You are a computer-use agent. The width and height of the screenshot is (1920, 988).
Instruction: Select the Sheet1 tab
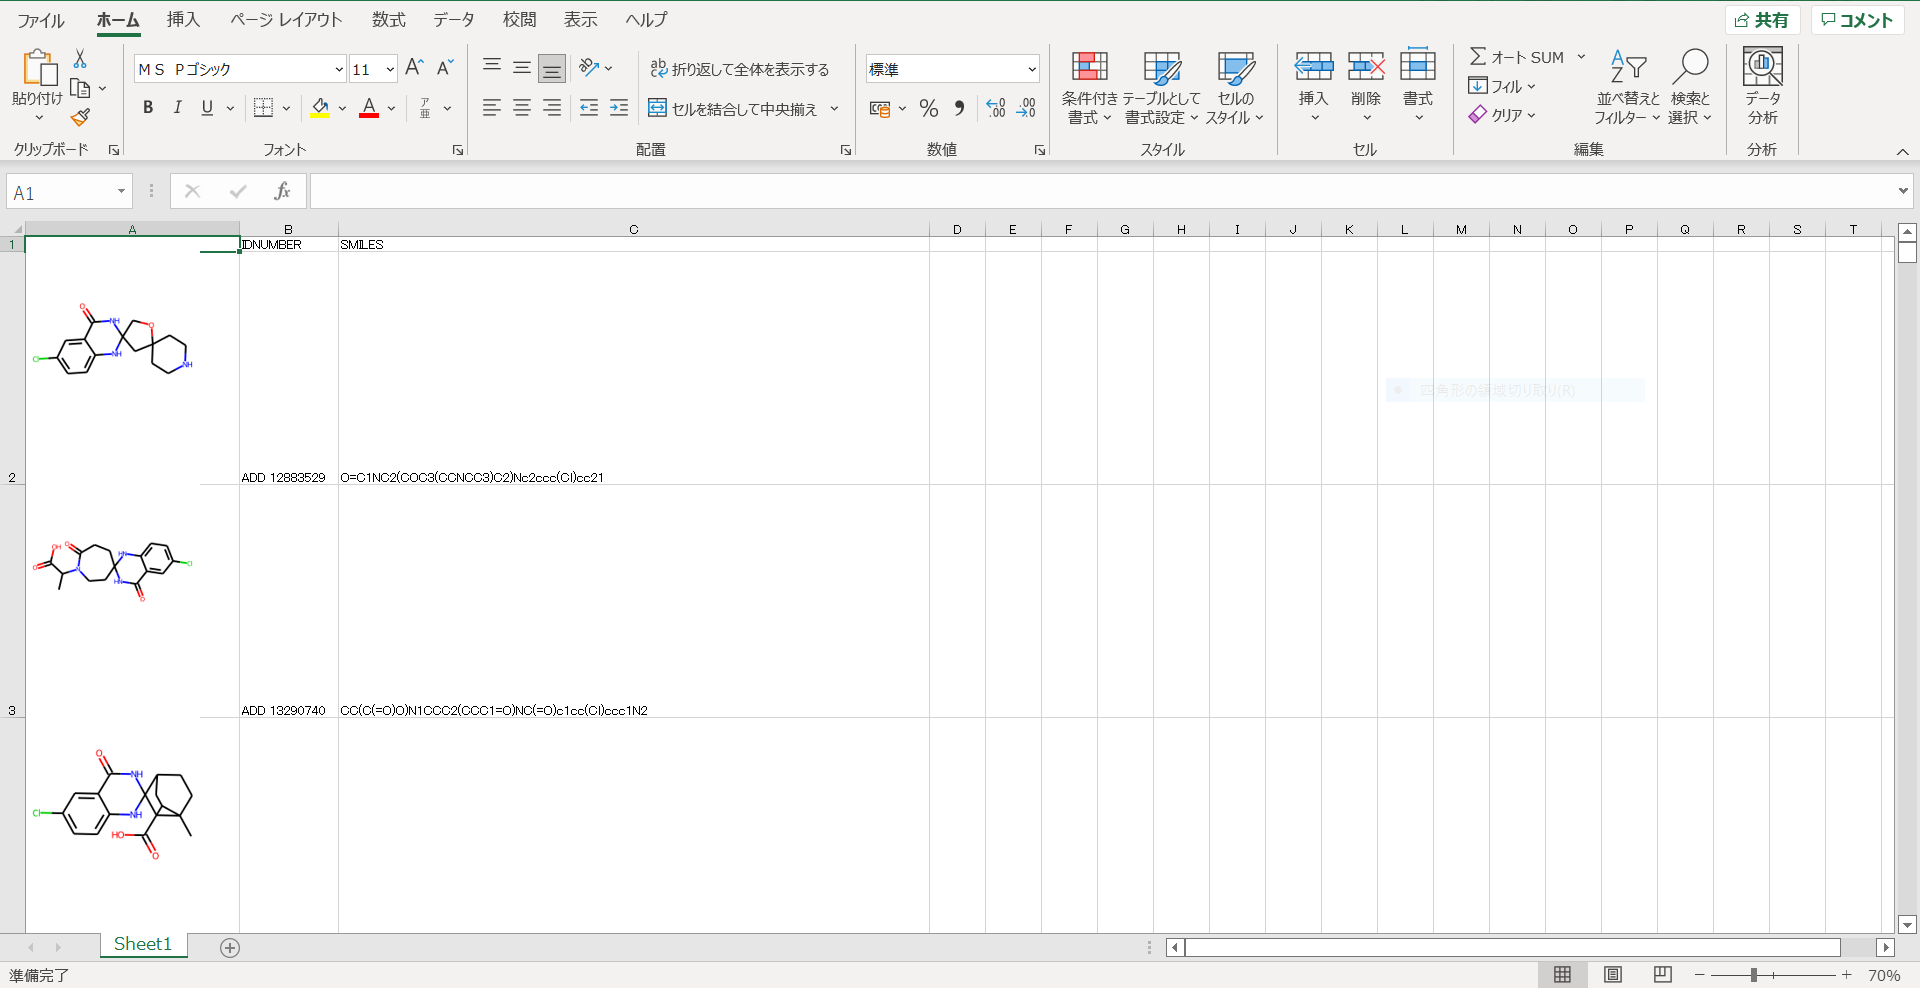143,944
